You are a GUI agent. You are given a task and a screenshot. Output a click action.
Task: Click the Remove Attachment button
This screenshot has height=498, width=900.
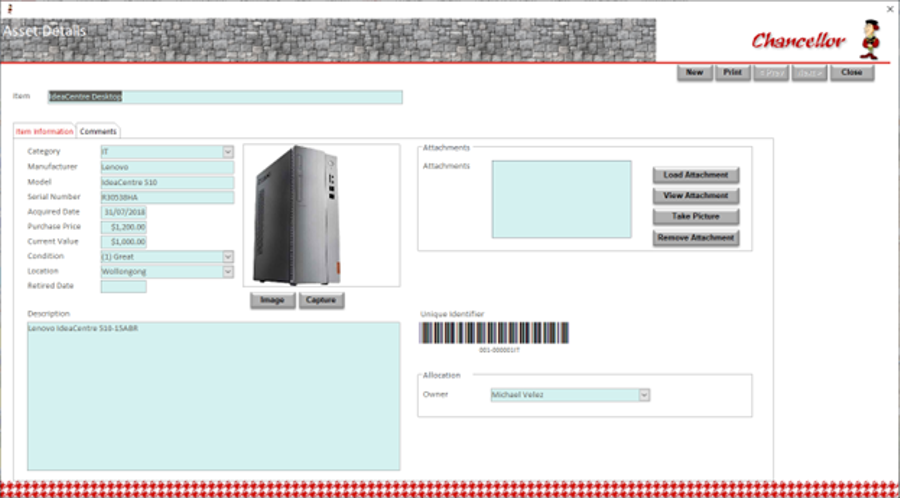[696, 238]
